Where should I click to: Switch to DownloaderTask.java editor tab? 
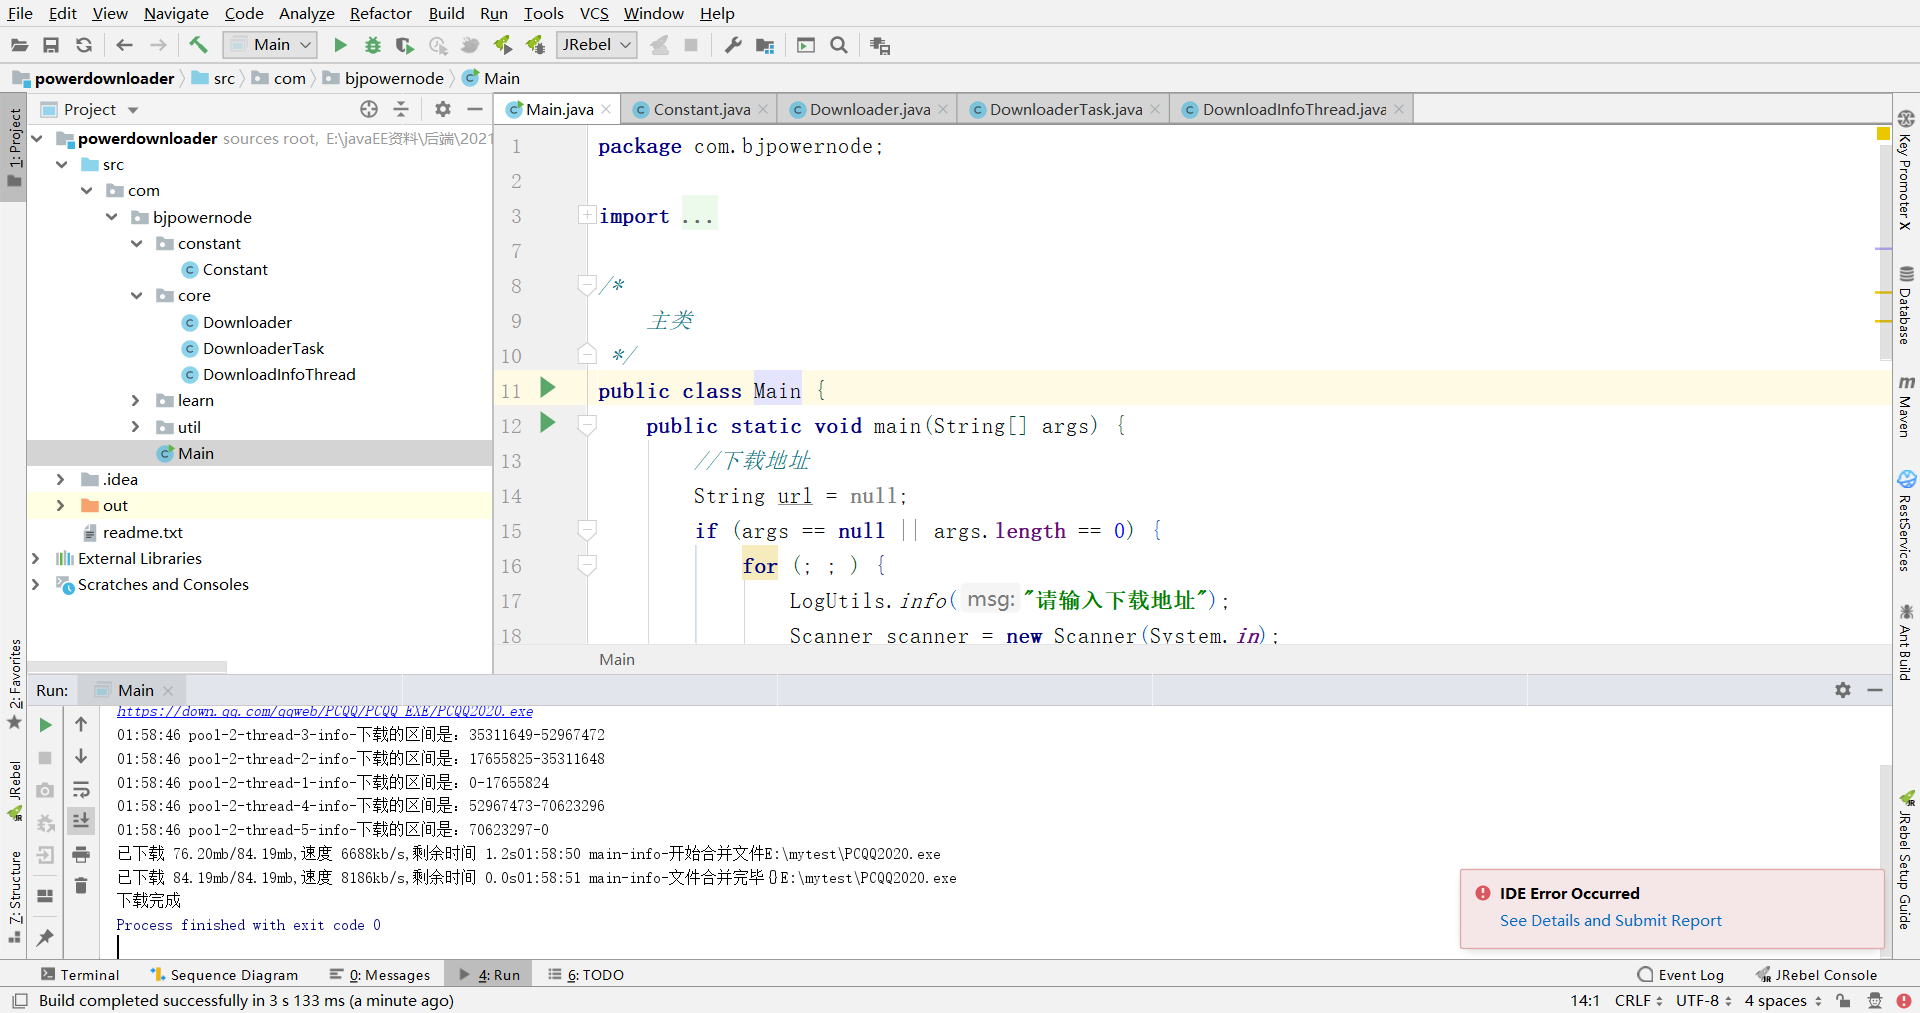pos(1065,109)
